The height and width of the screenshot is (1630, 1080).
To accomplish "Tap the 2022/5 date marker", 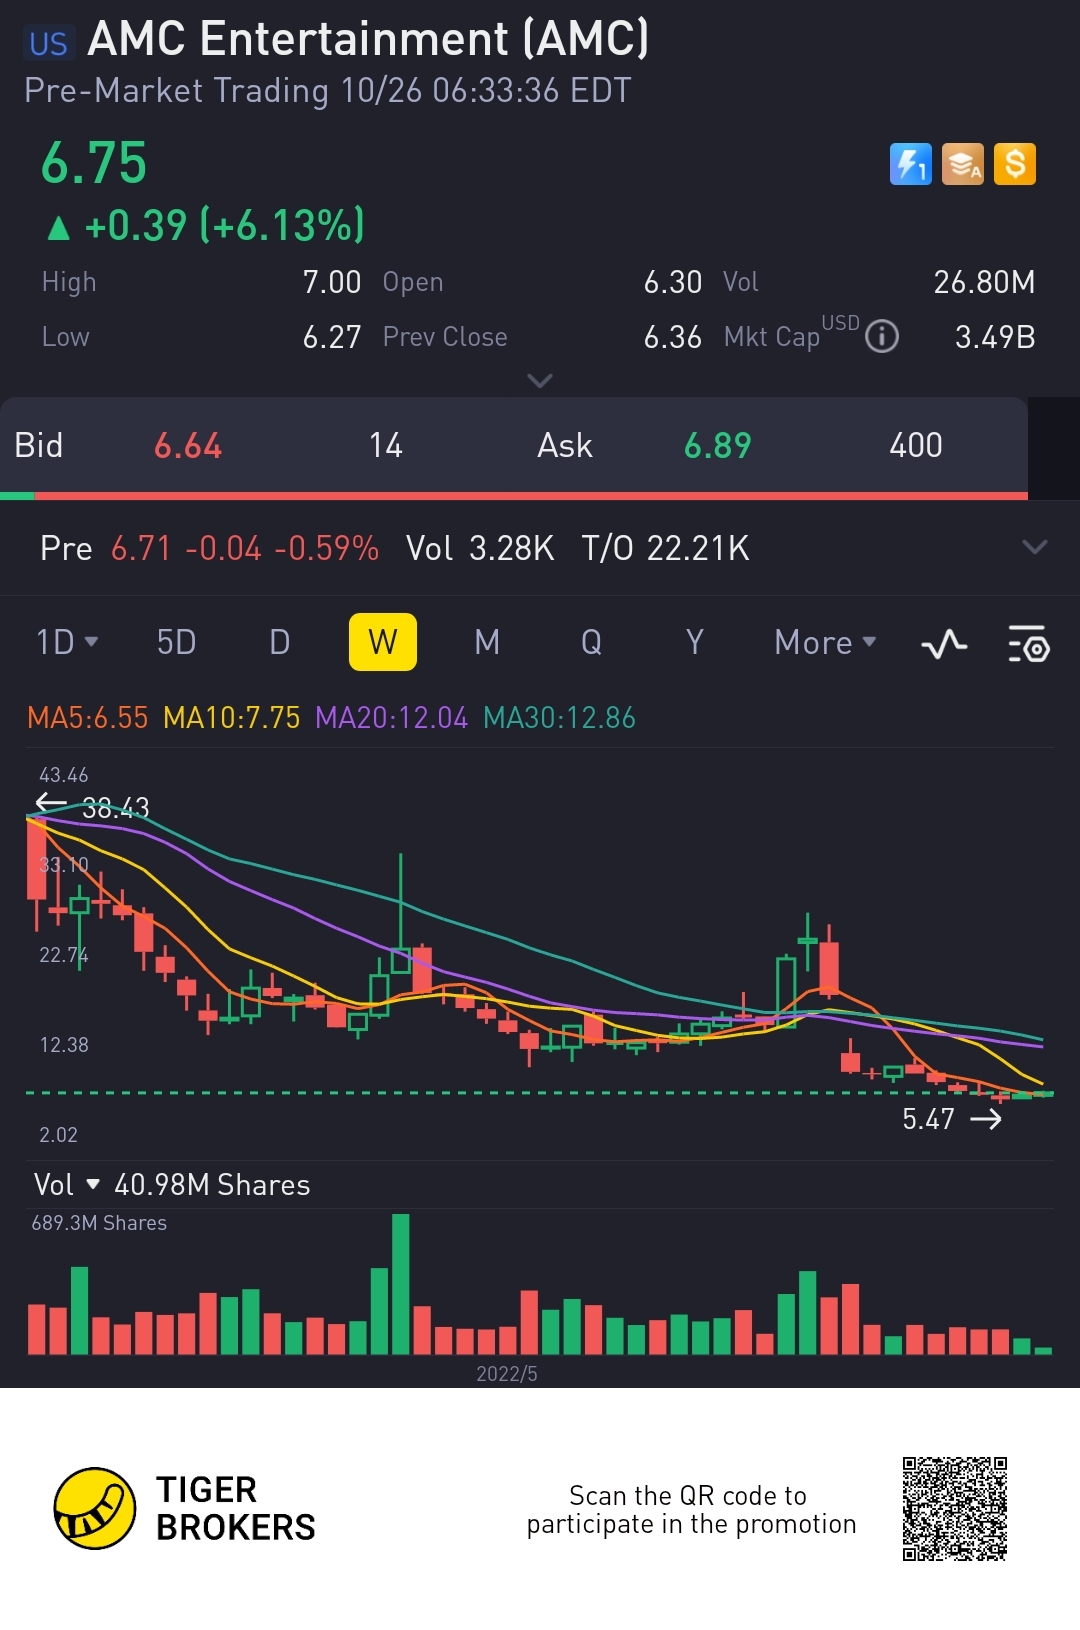I will coord(507,1374).
